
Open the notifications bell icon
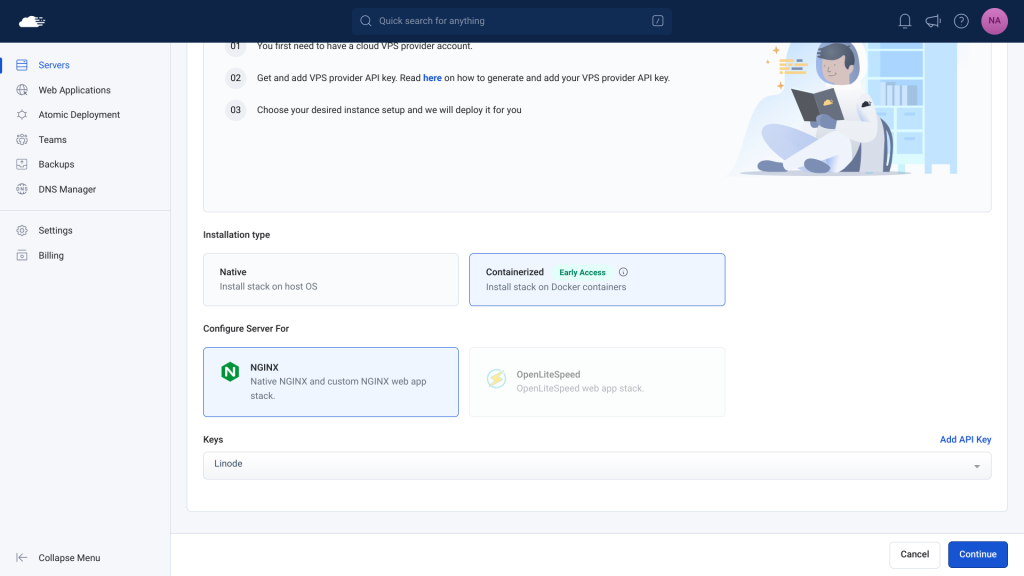(904, 21)
